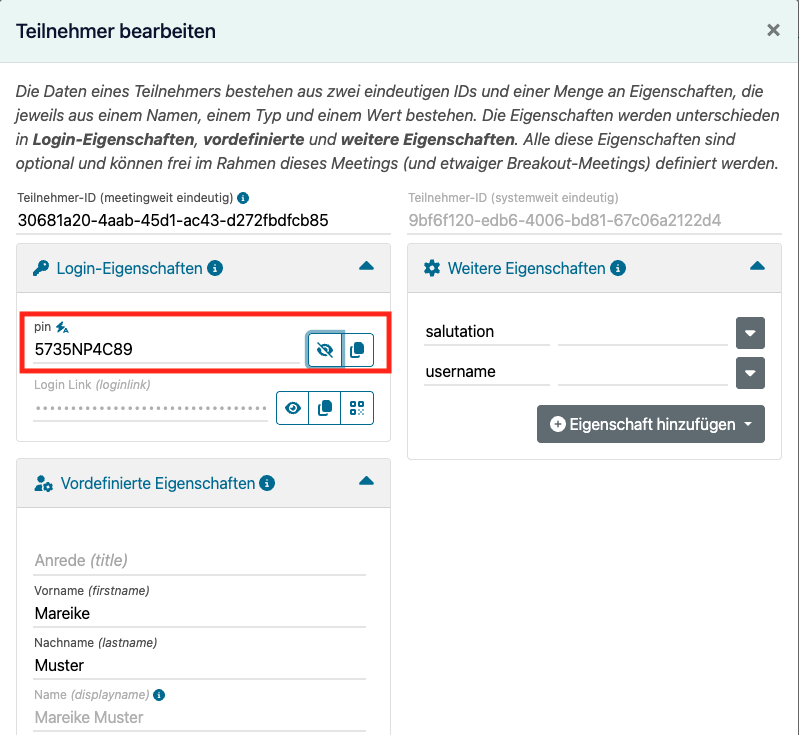Click the Vorname field containing Mareike
The image size is (799, 735).
coord(200,613)
